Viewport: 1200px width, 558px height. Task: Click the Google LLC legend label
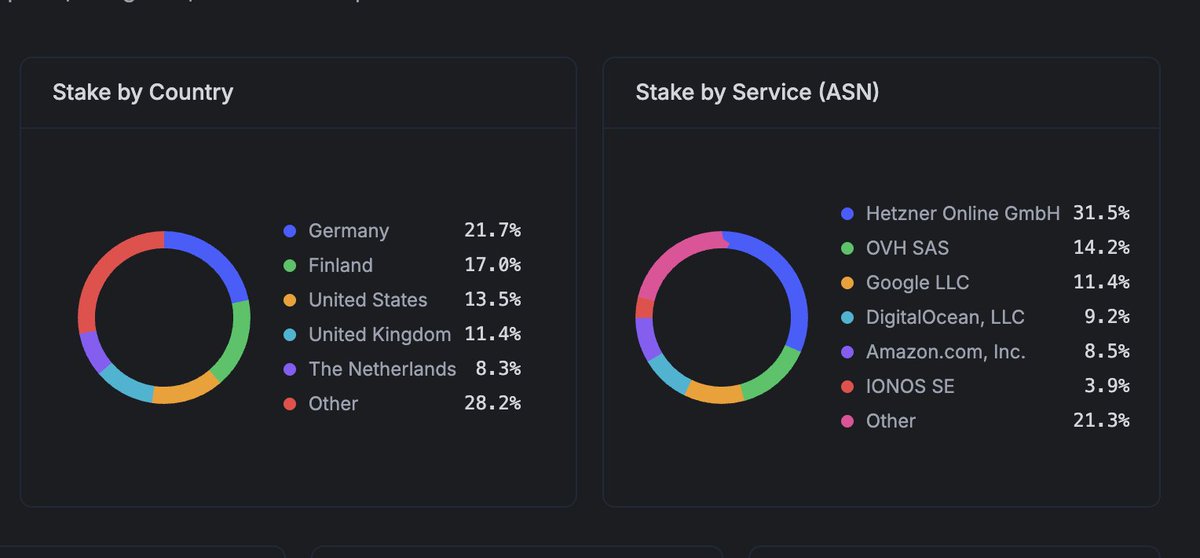[x=918, y=283]
